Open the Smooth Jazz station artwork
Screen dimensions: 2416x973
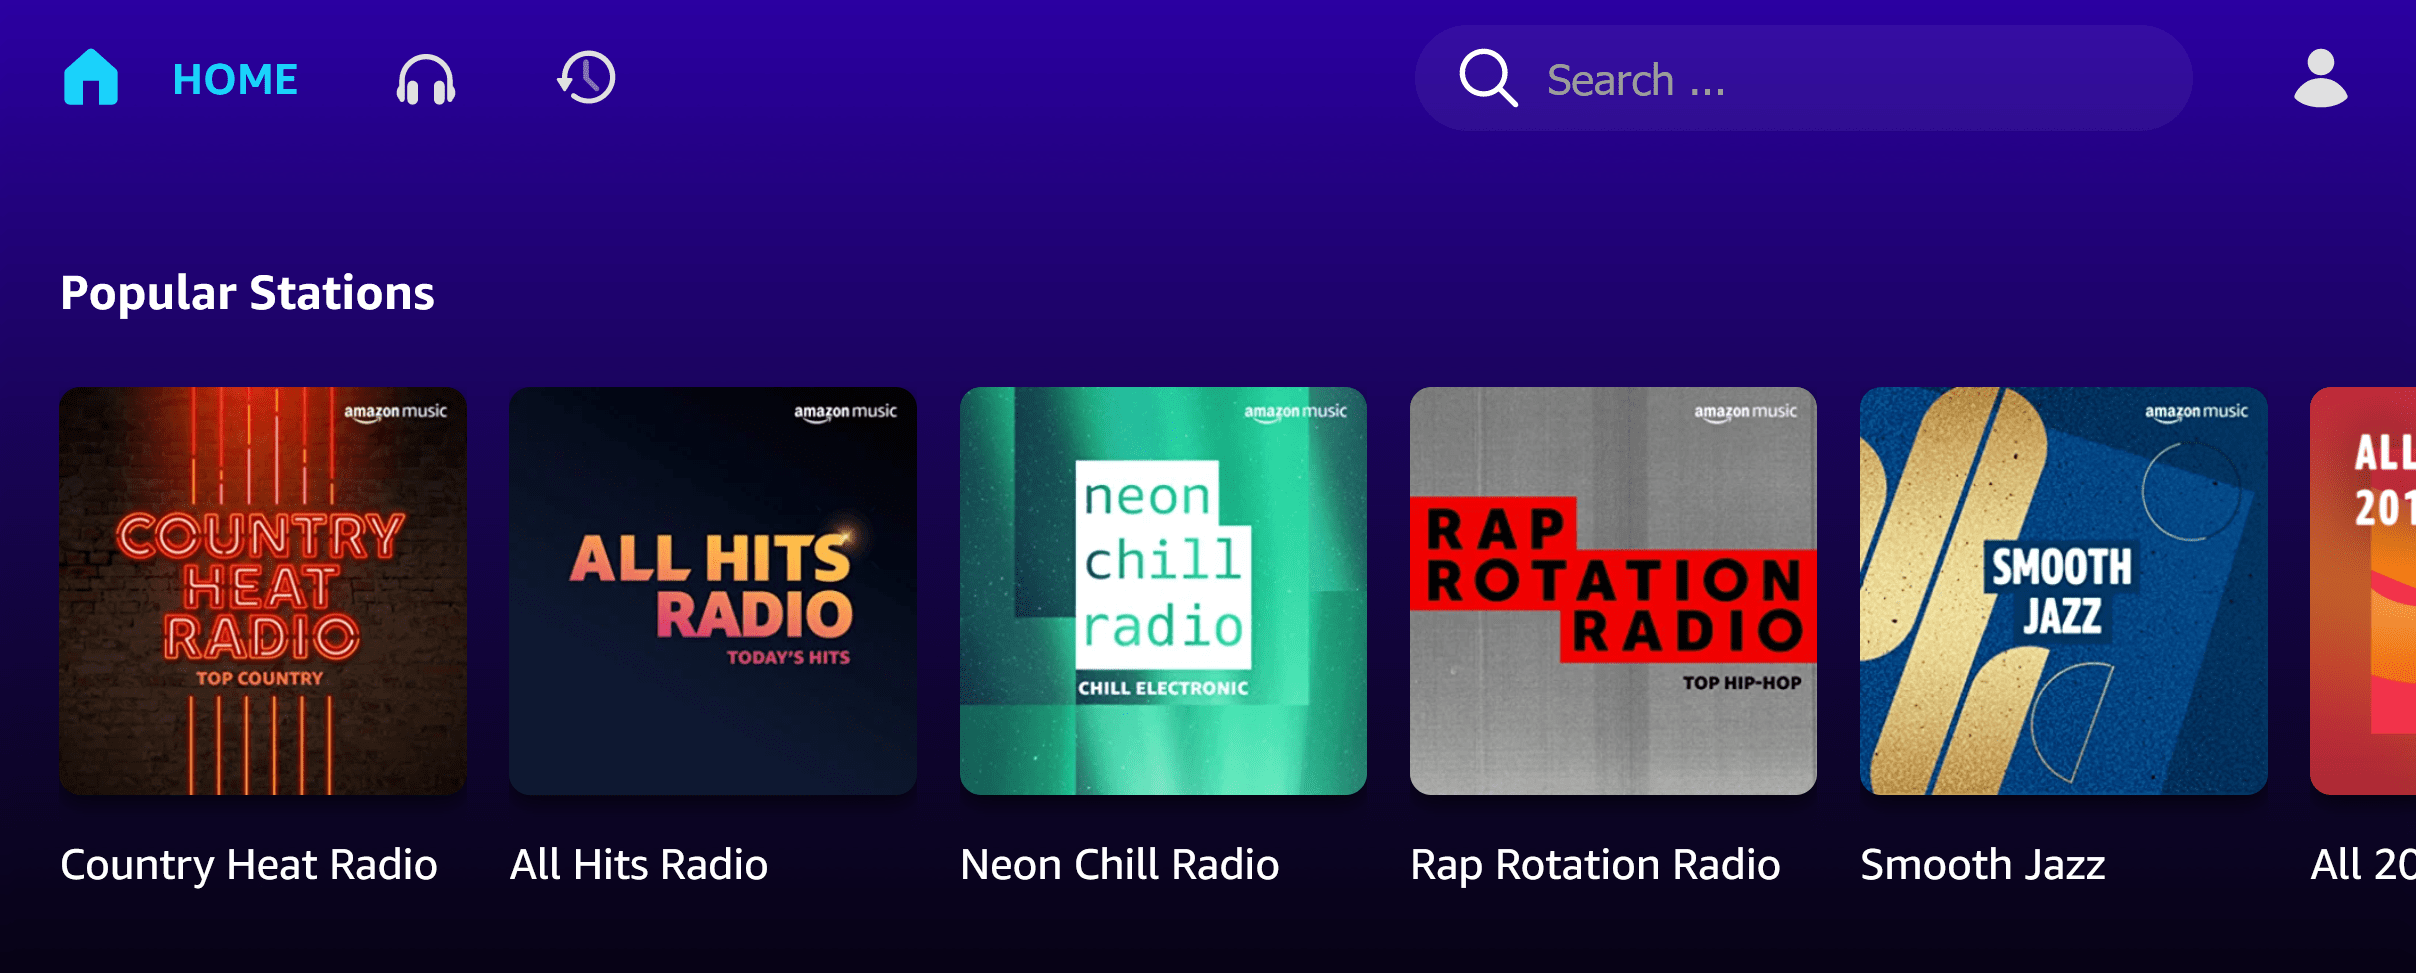pos(2064,591)
